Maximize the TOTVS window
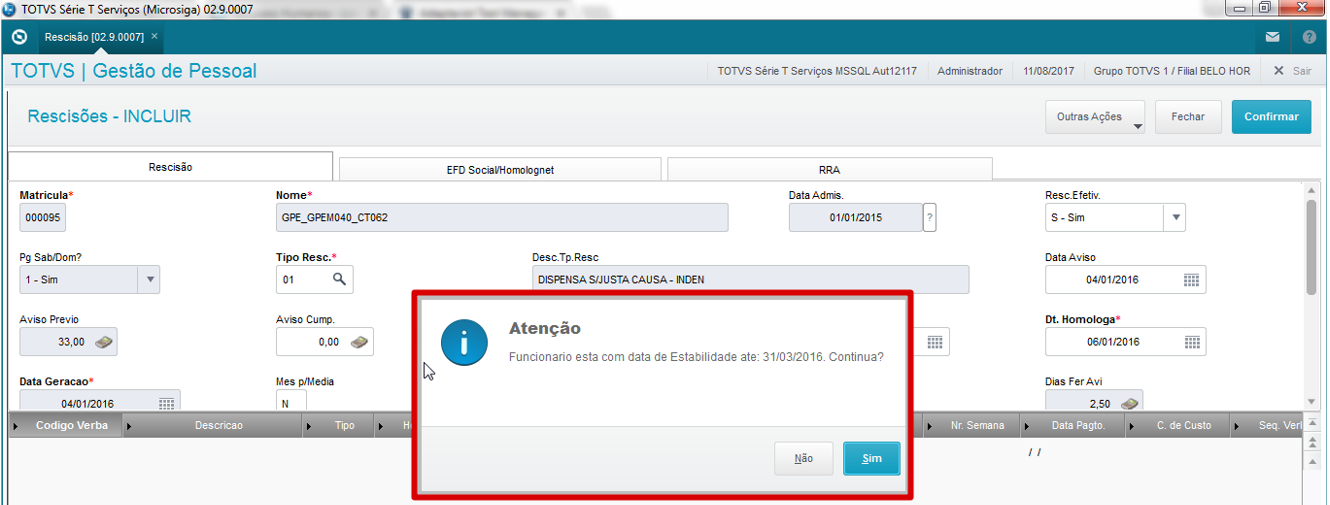The width and height of the screenshot is (1330, 505). [x=1266, y=9]
